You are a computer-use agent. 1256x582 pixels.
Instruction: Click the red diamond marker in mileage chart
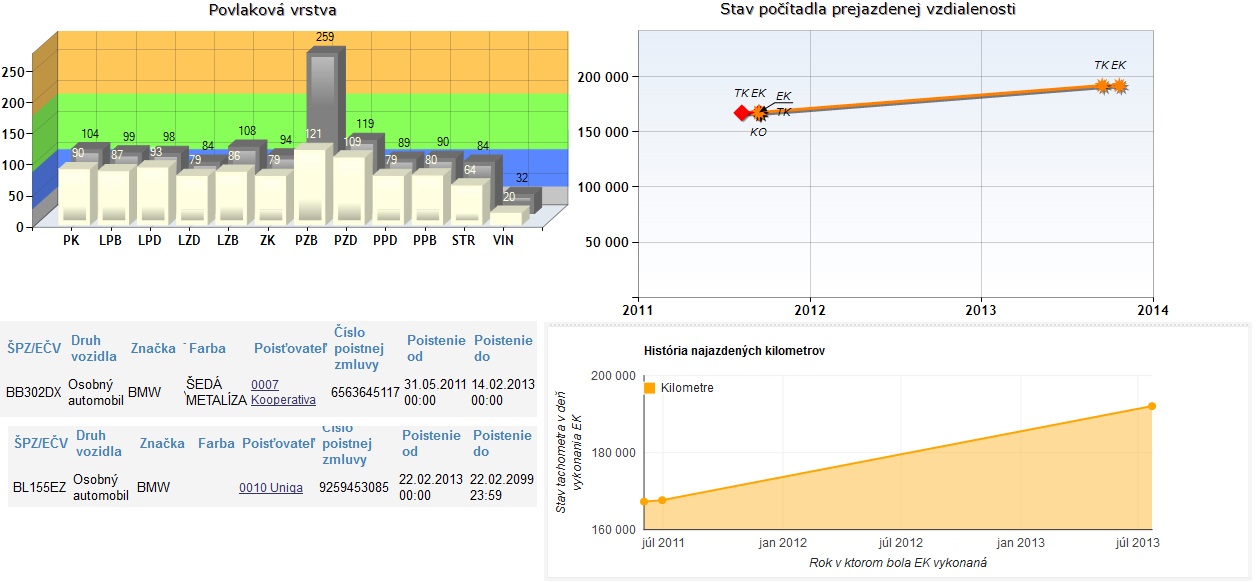click(x=741, y=113)
